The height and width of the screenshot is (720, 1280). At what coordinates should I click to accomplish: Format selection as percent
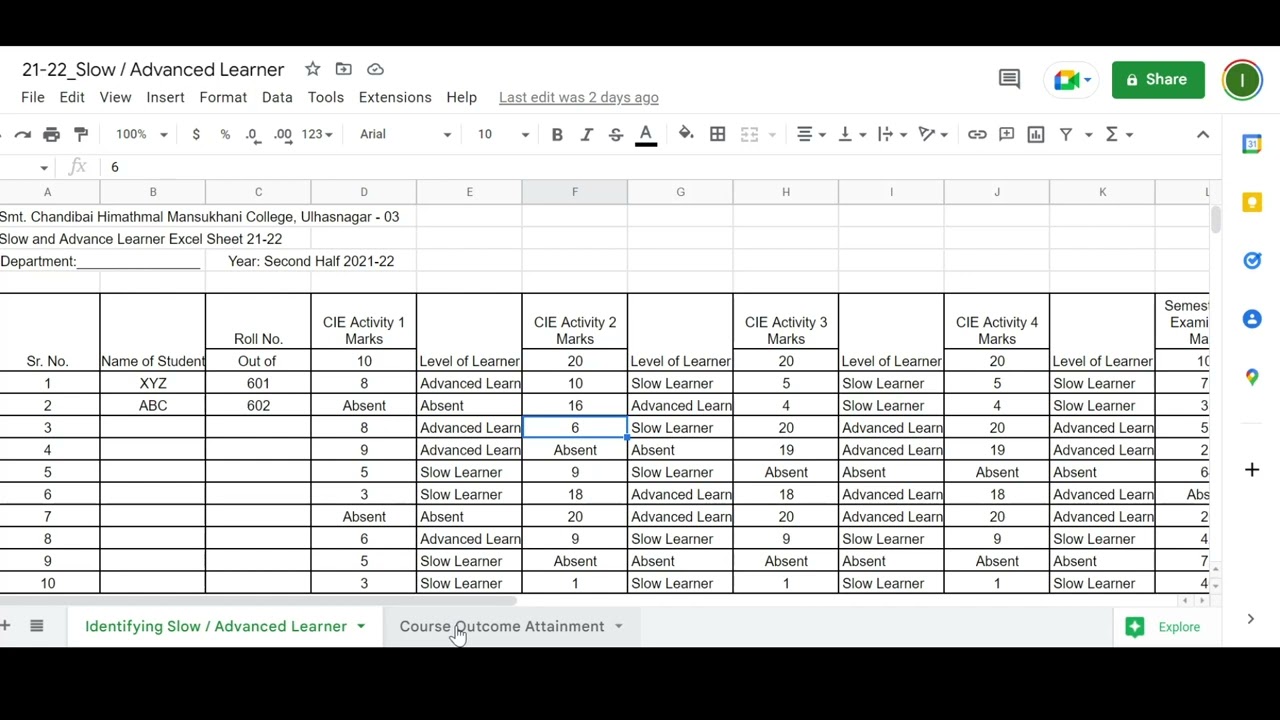(x=225, y=134)
